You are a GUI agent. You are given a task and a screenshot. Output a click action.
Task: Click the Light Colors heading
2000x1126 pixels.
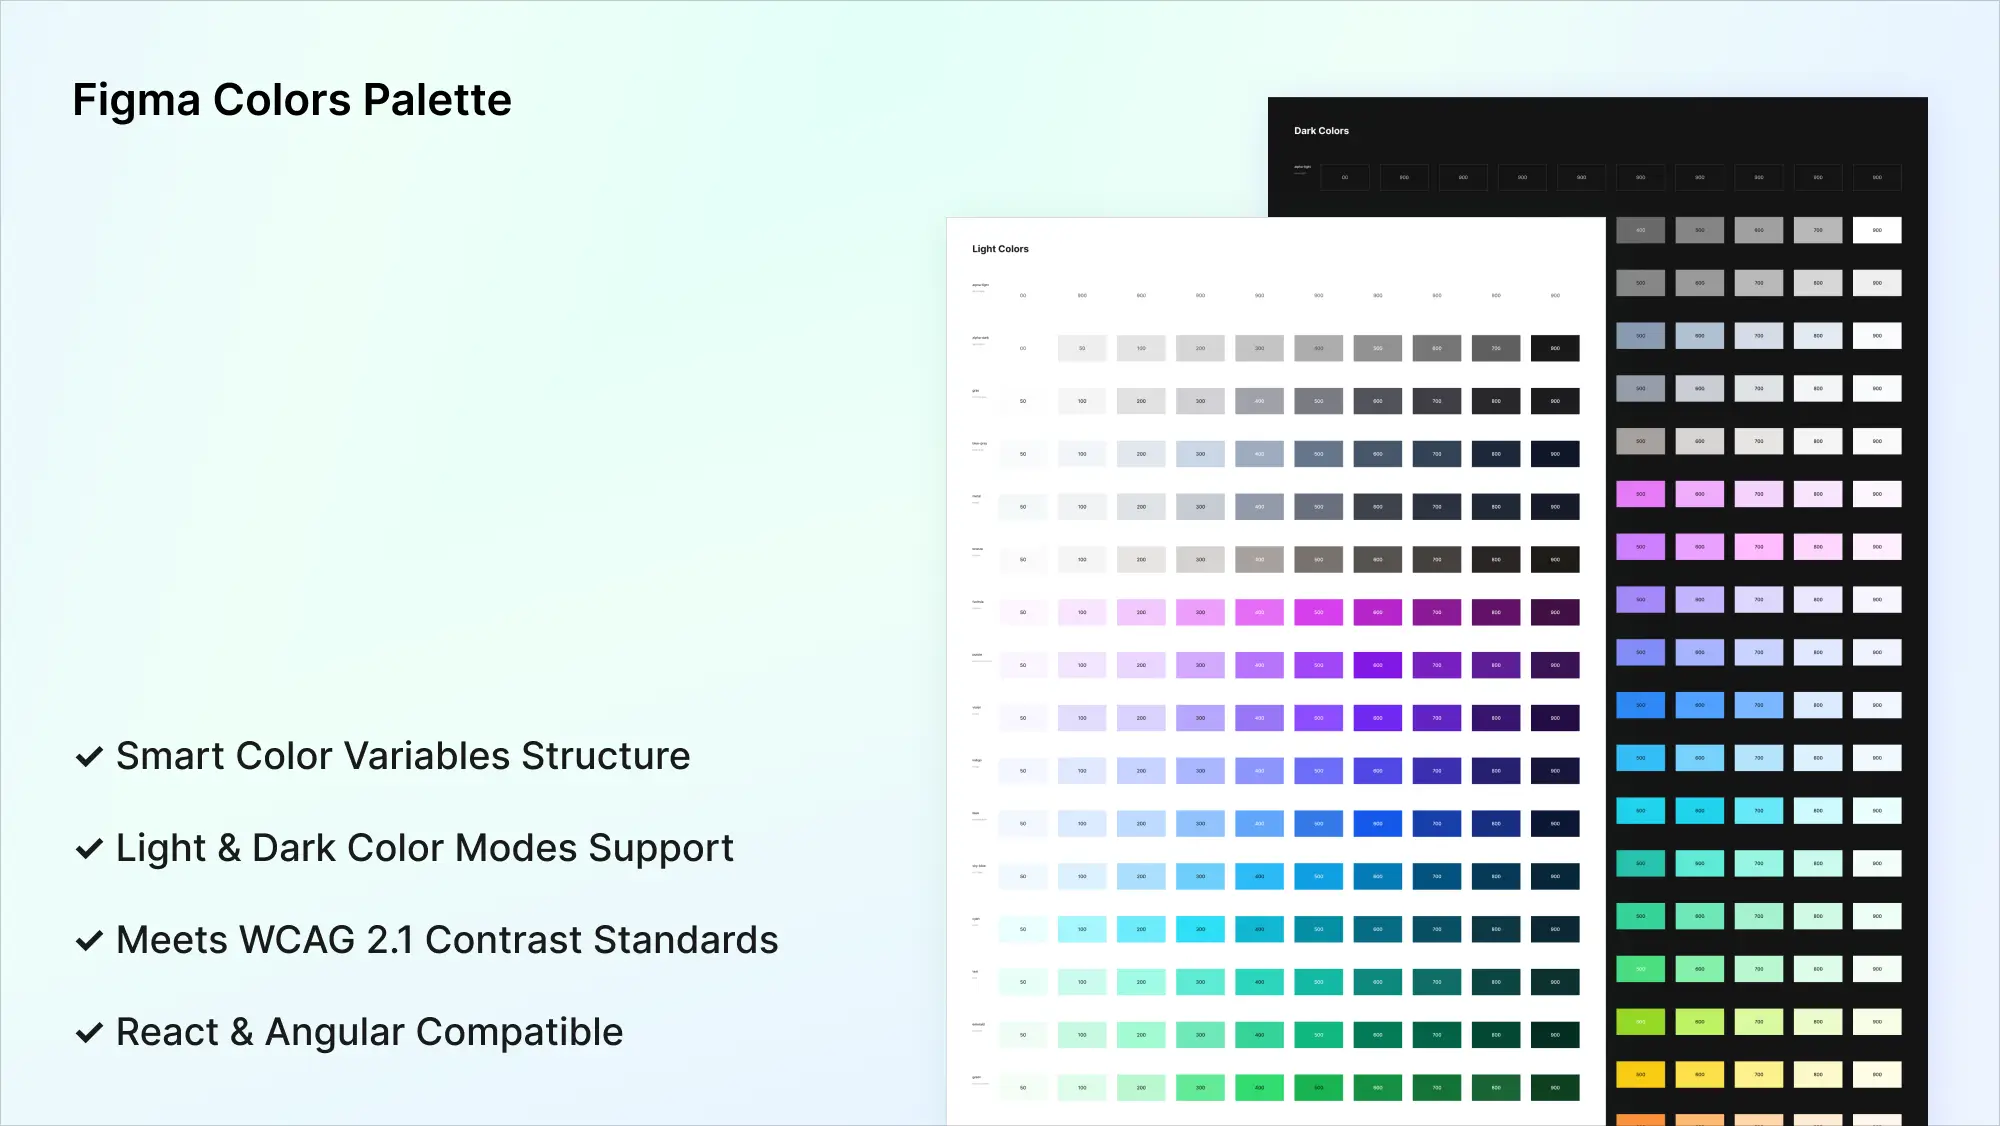1000,249
